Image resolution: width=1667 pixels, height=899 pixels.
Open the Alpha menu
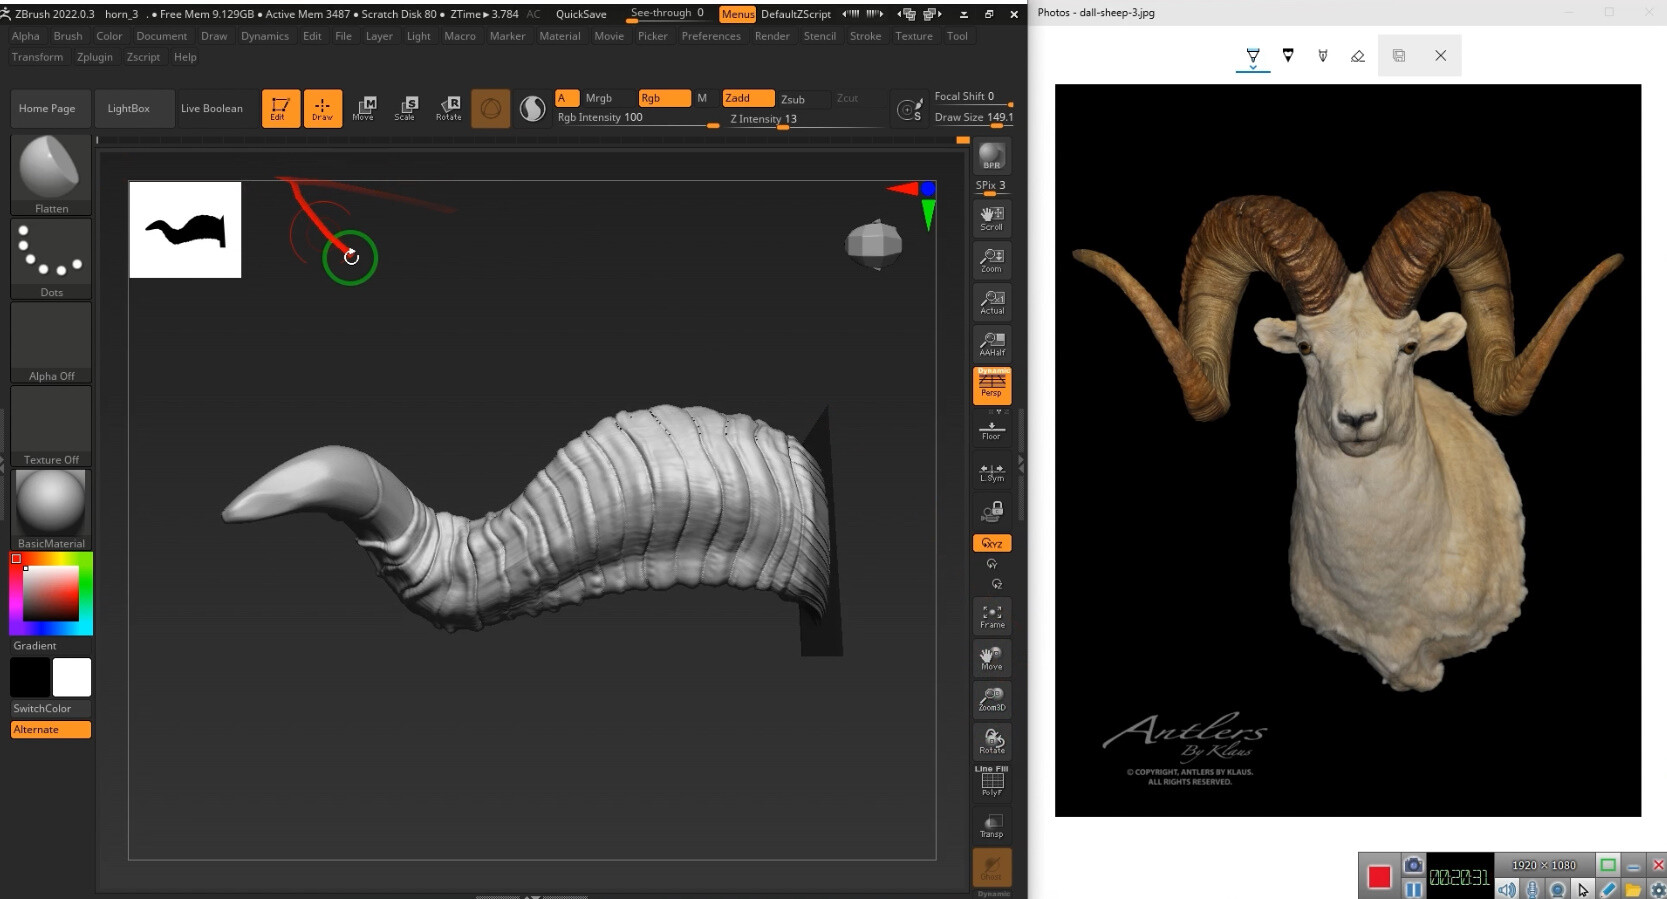point(26,36)
